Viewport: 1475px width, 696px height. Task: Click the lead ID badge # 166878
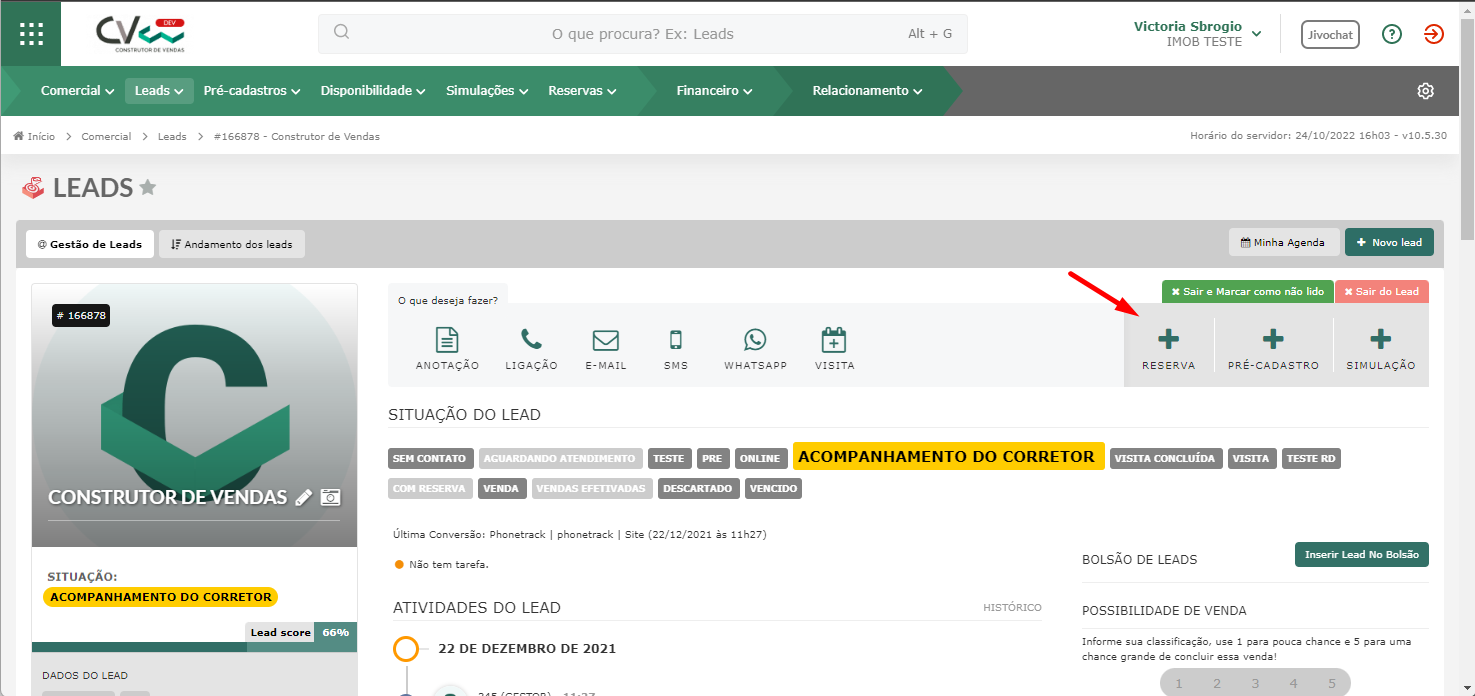click(81, 315)
